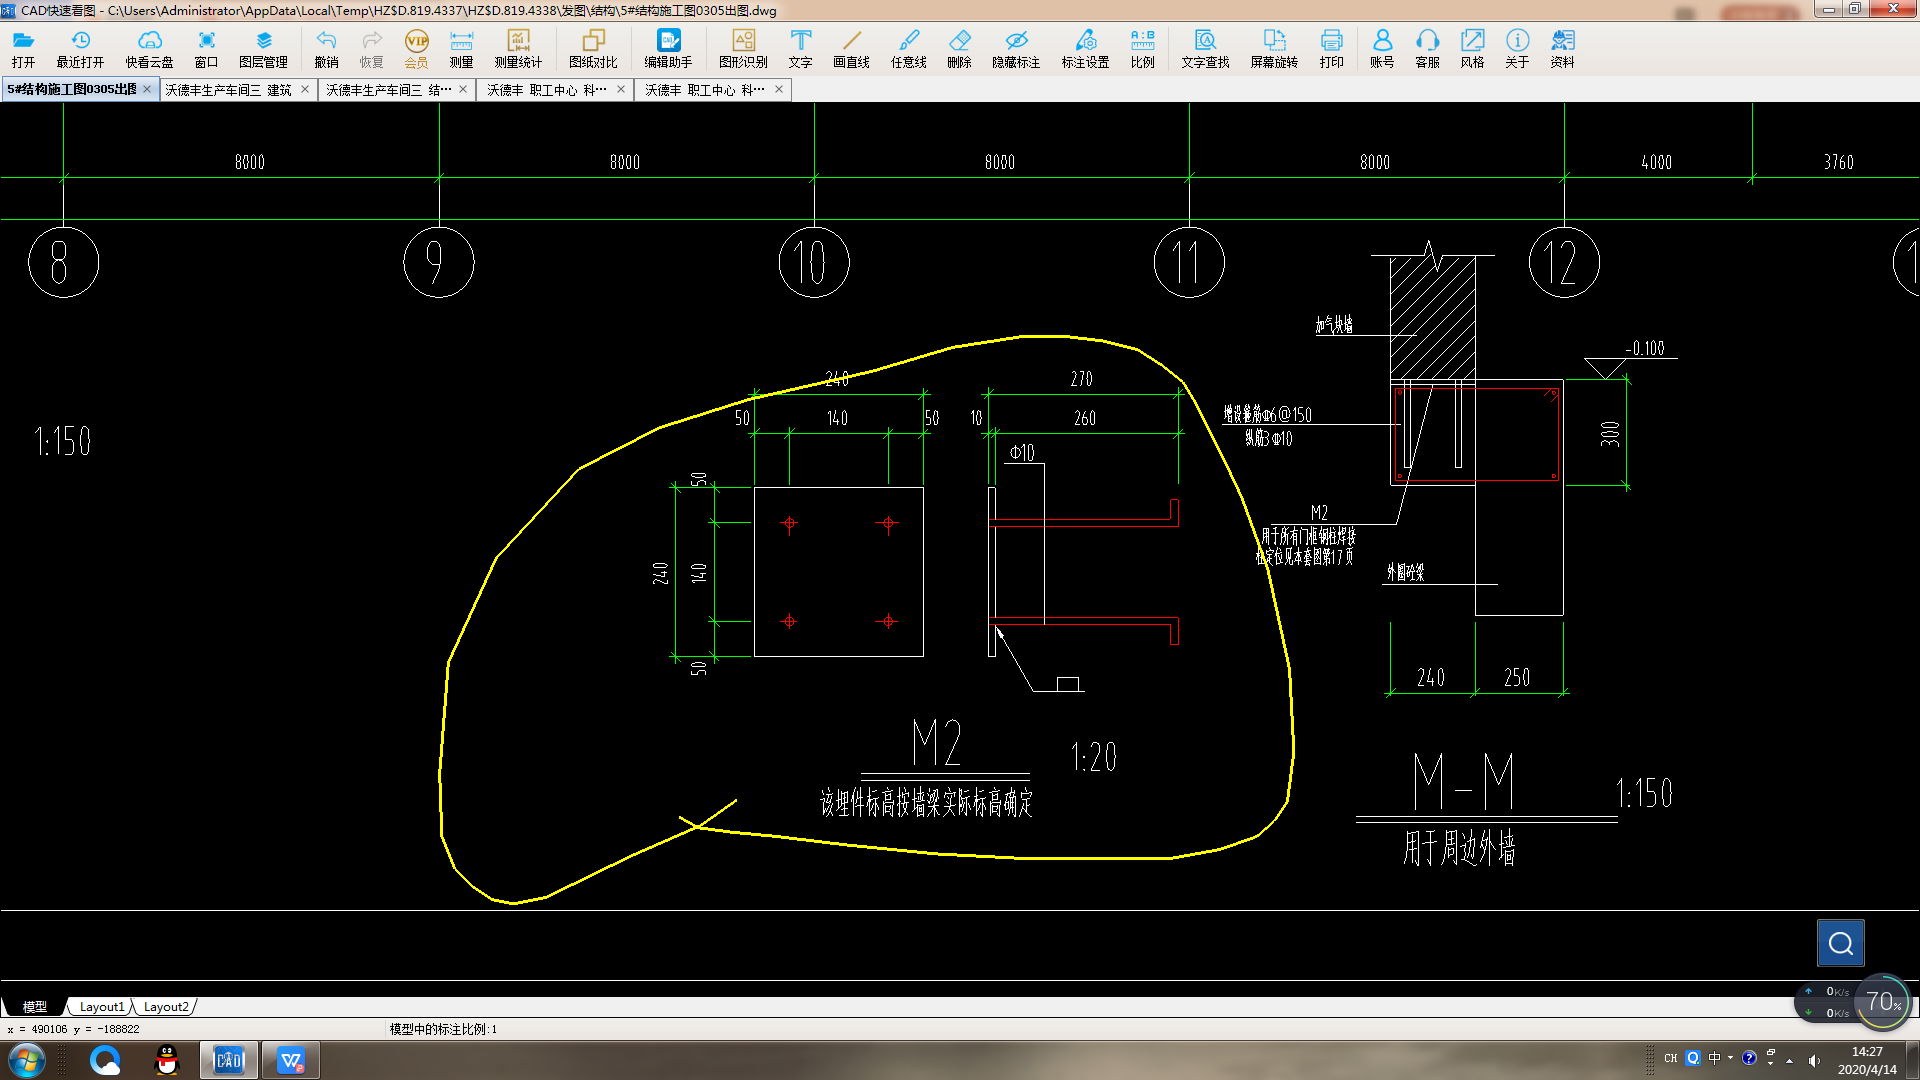1920x1080 pixels.
Task: Open the Style (风格) settings icon
Action: coord(1472,48)
